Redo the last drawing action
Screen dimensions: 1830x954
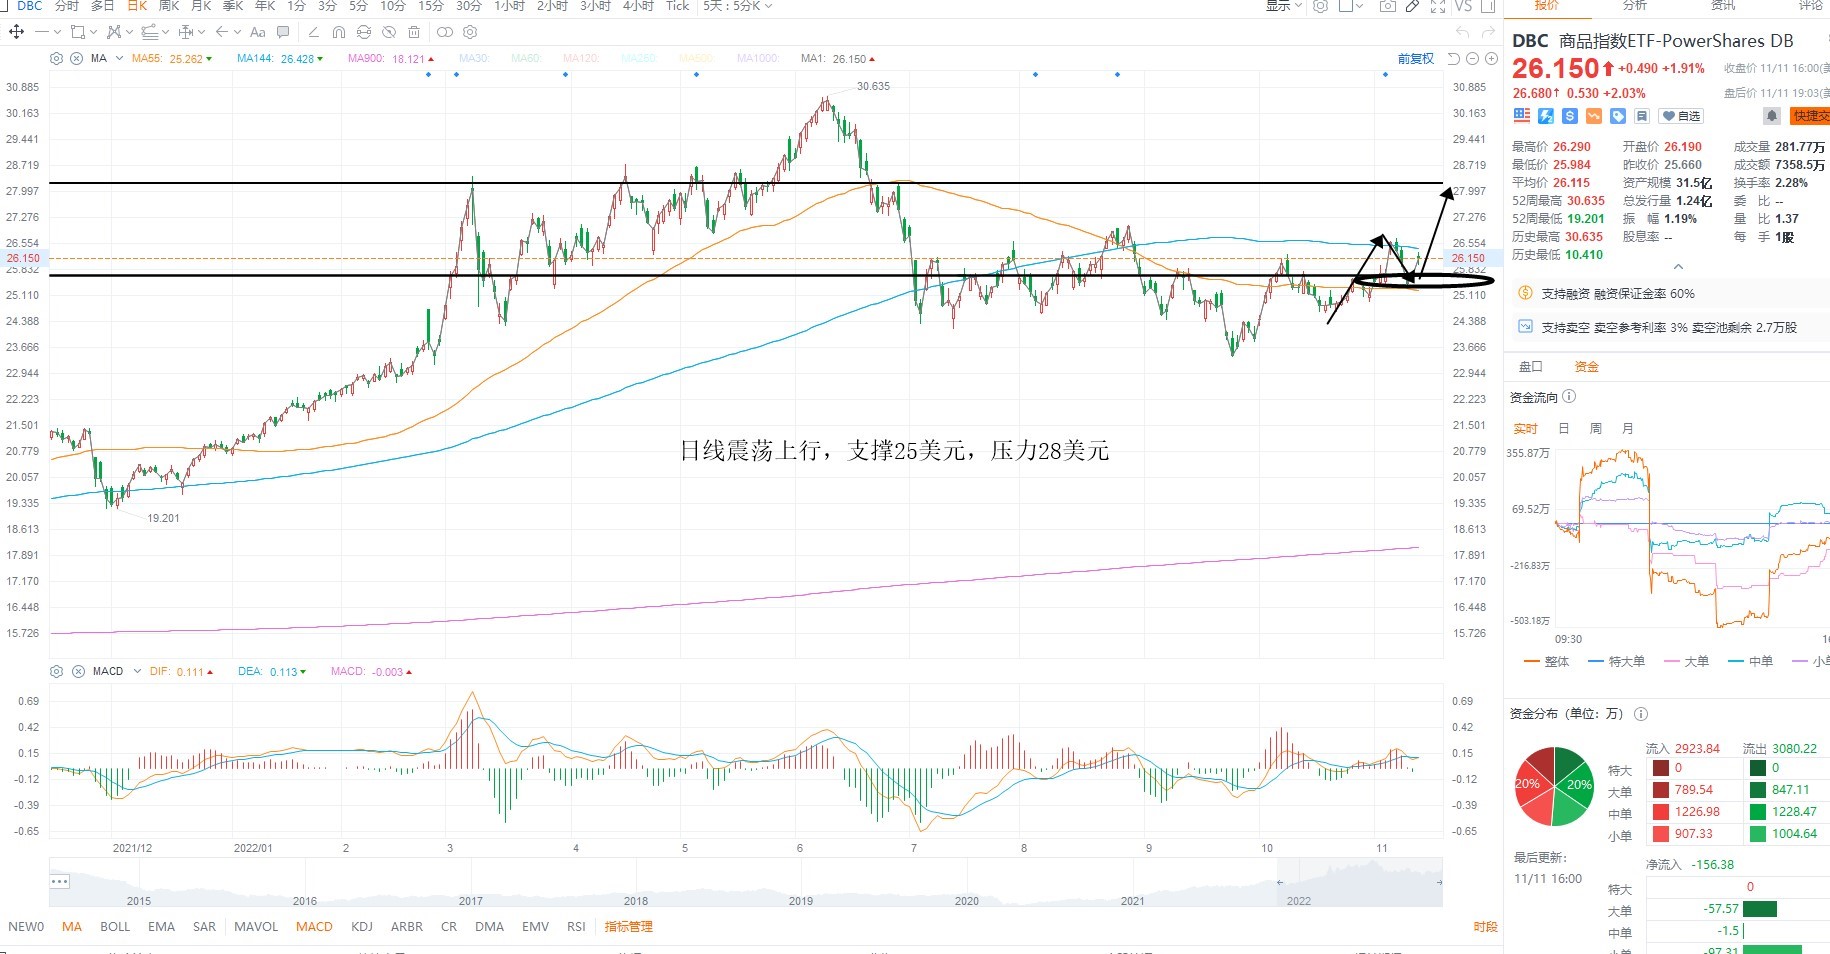coord(1489,33)
